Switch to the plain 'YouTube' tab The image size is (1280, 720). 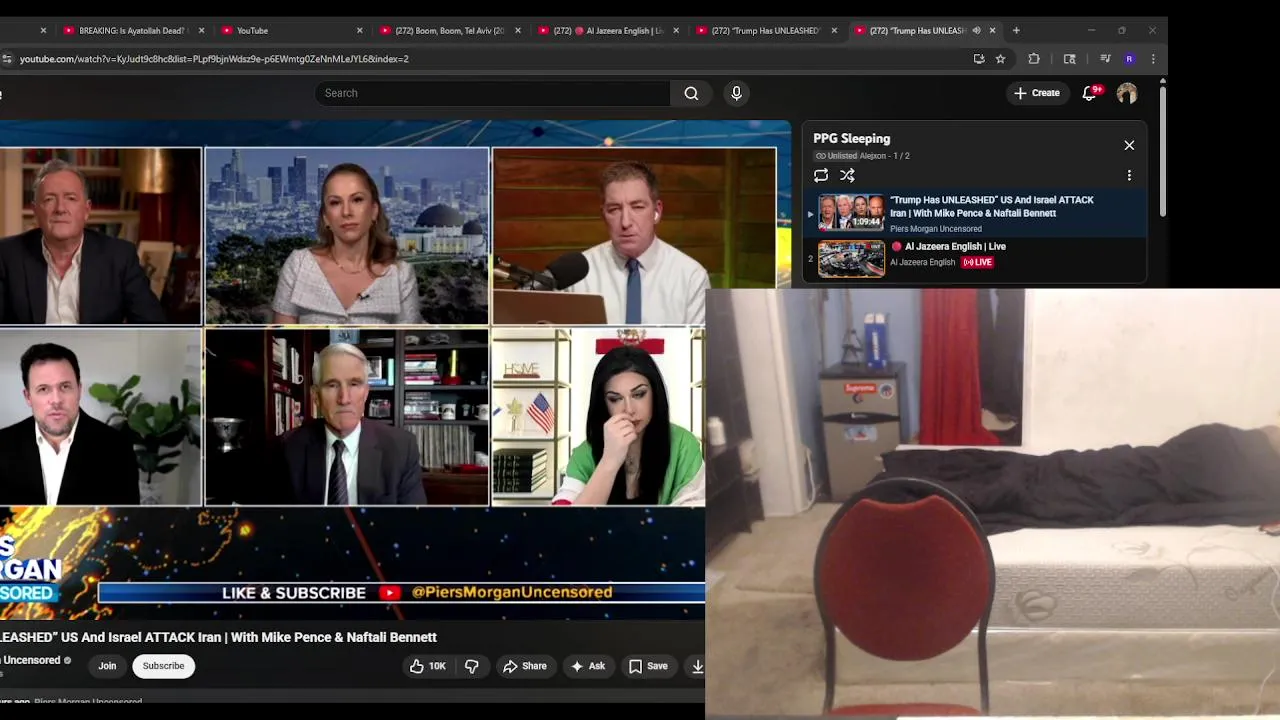[290, 30]
